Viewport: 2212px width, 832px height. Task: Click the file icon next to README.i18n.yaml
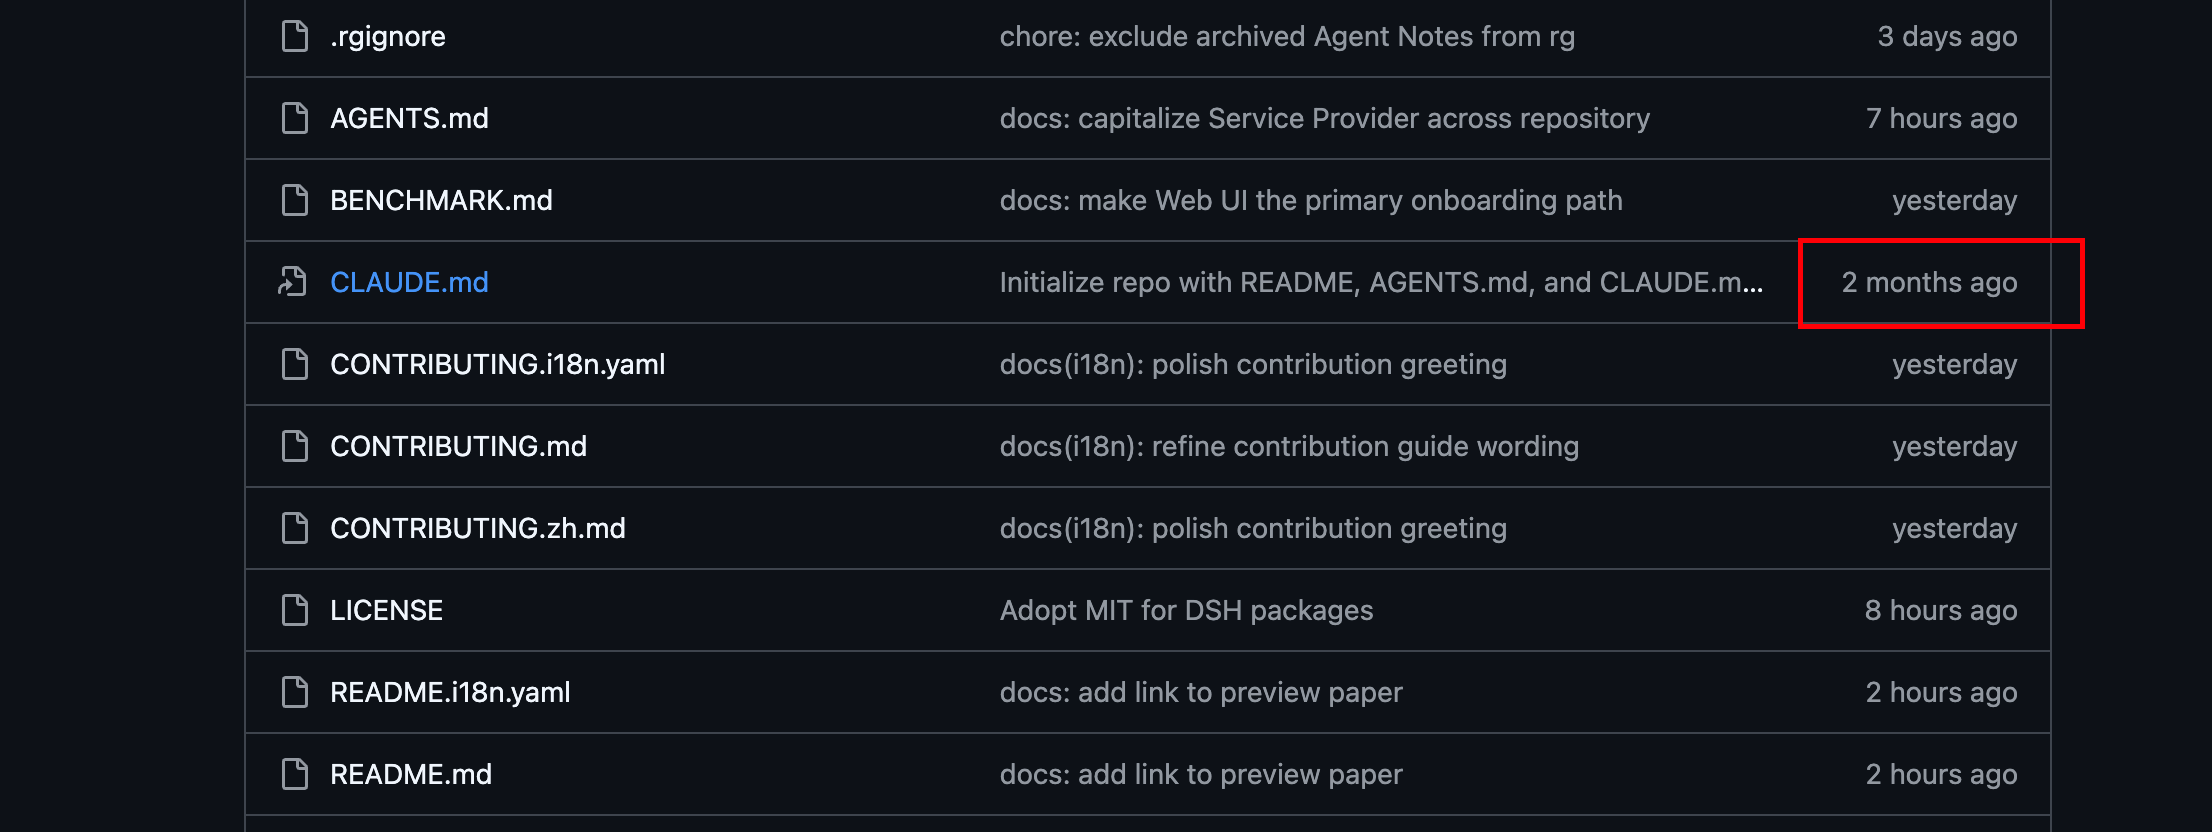click(x=295, y=692)
